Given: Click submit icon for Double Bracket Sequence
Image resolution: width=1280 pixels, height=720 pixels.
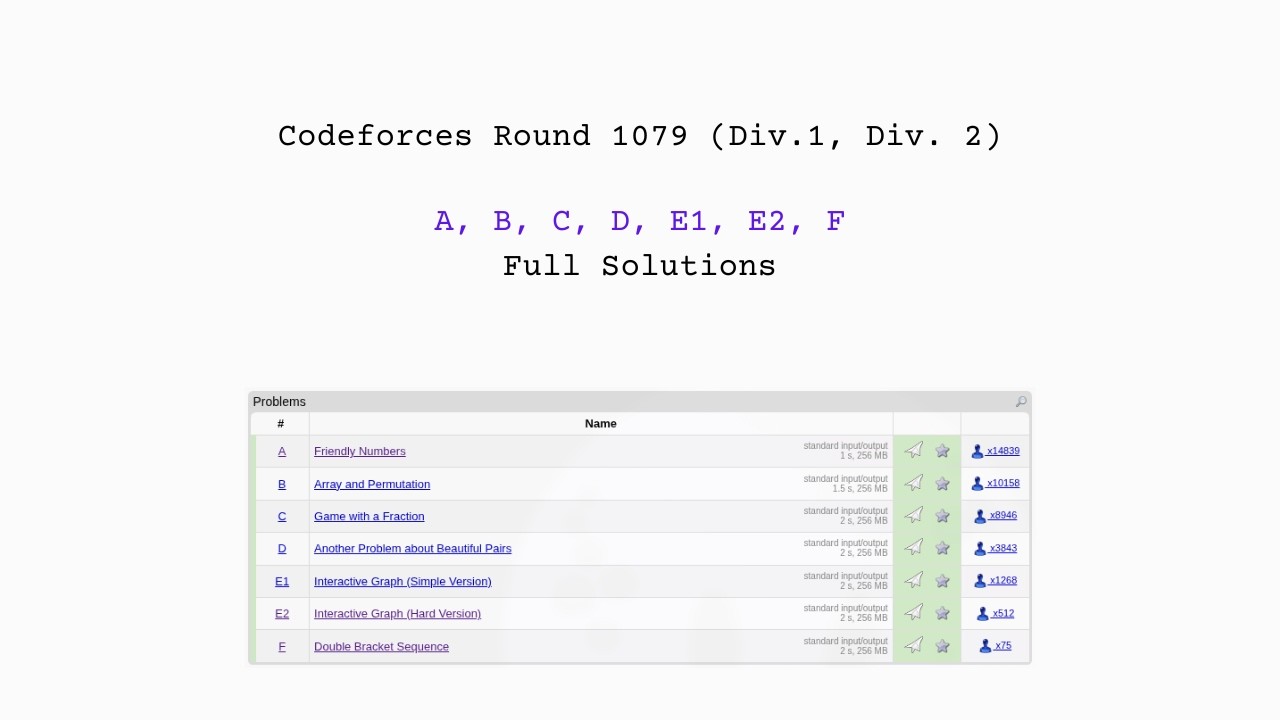Looking at the screenshot, I should coord(914,645).
